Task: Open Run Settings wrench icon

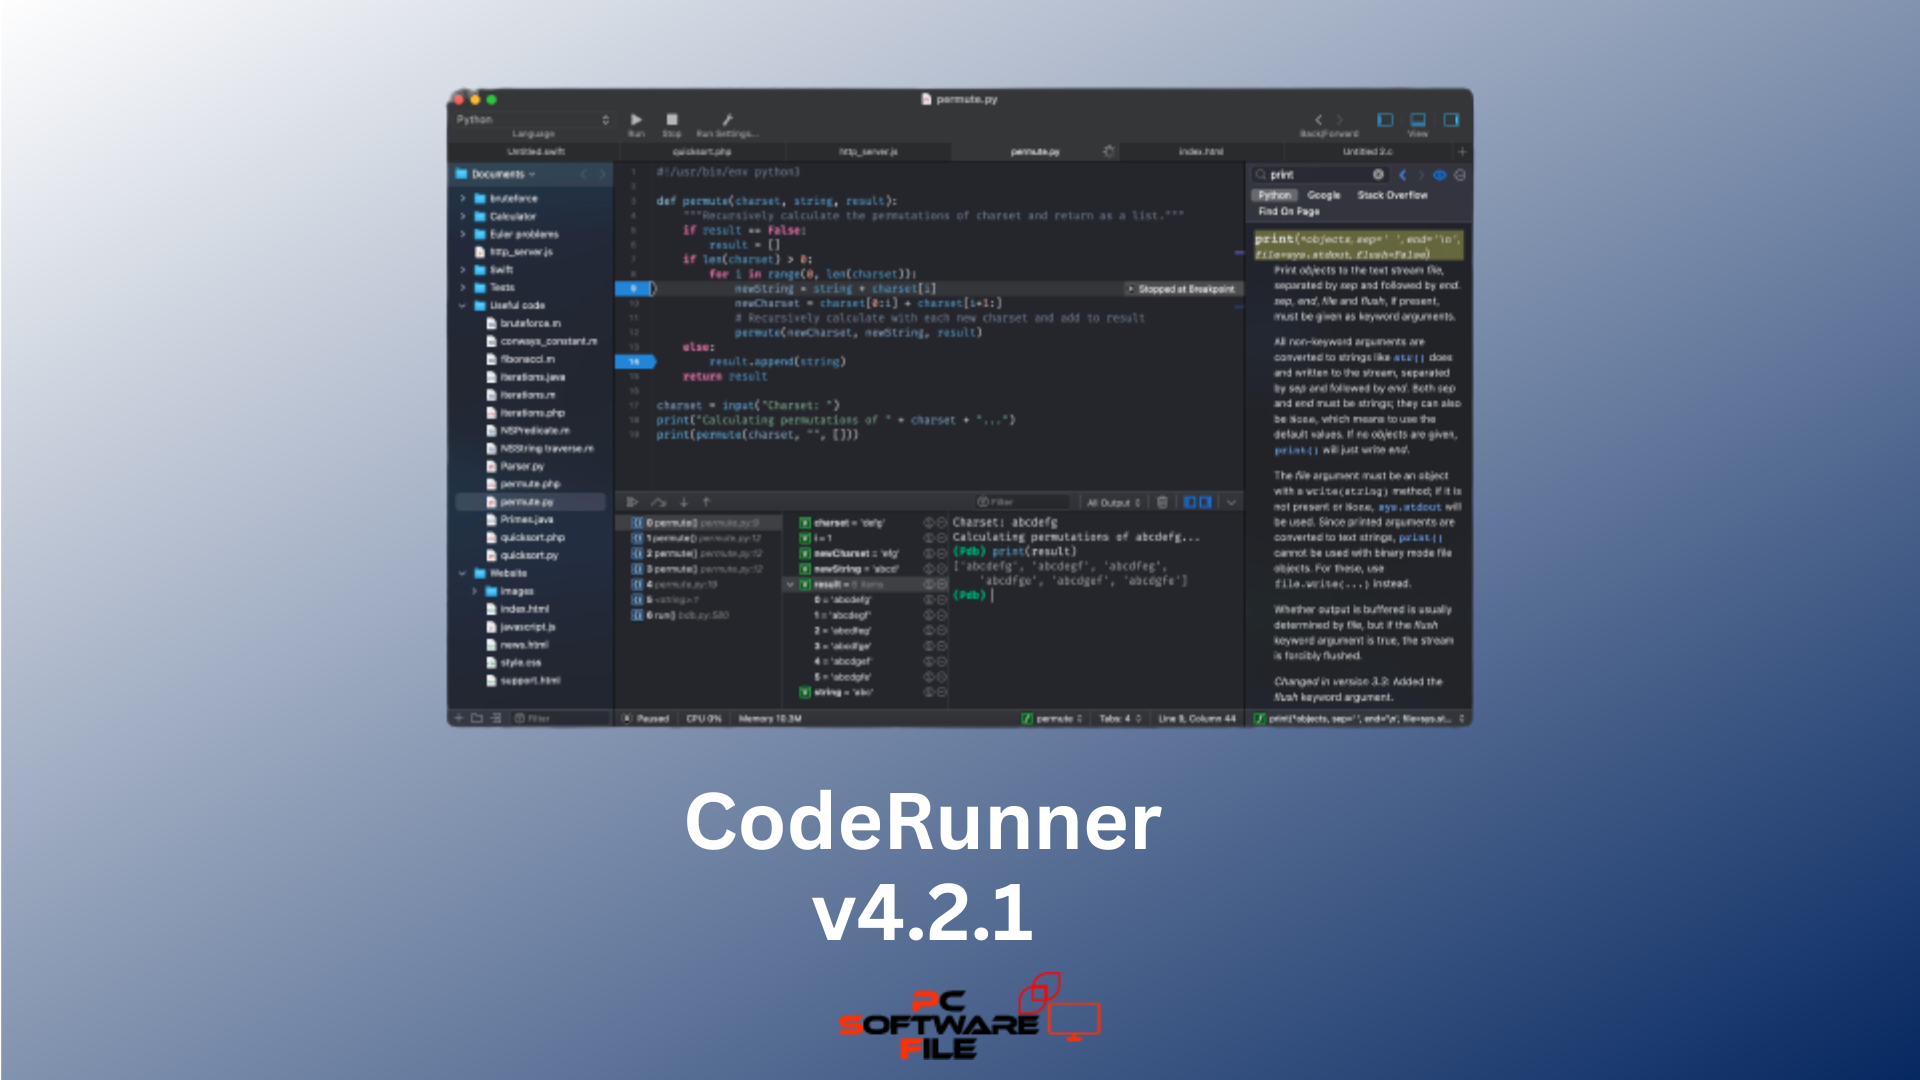Action: pos(728,120)
